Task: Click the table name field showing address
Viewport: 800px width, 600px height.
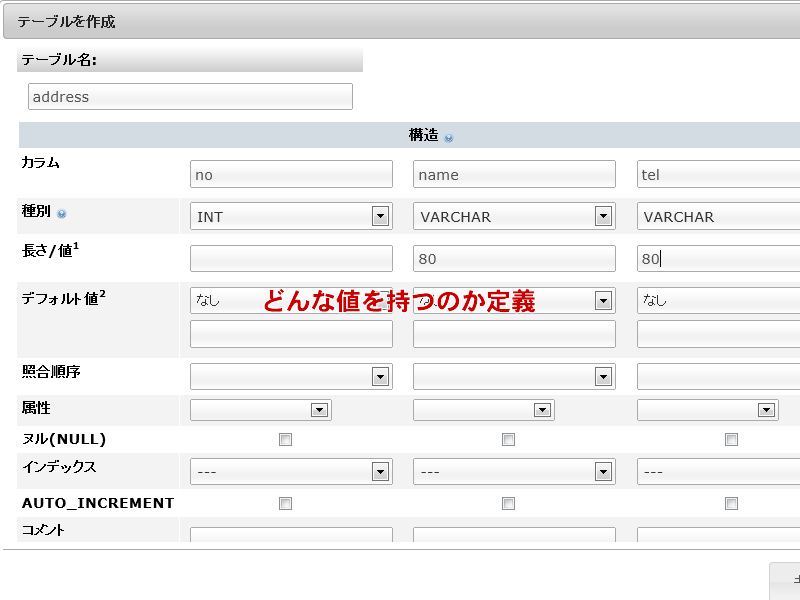Action: (189, 96)
